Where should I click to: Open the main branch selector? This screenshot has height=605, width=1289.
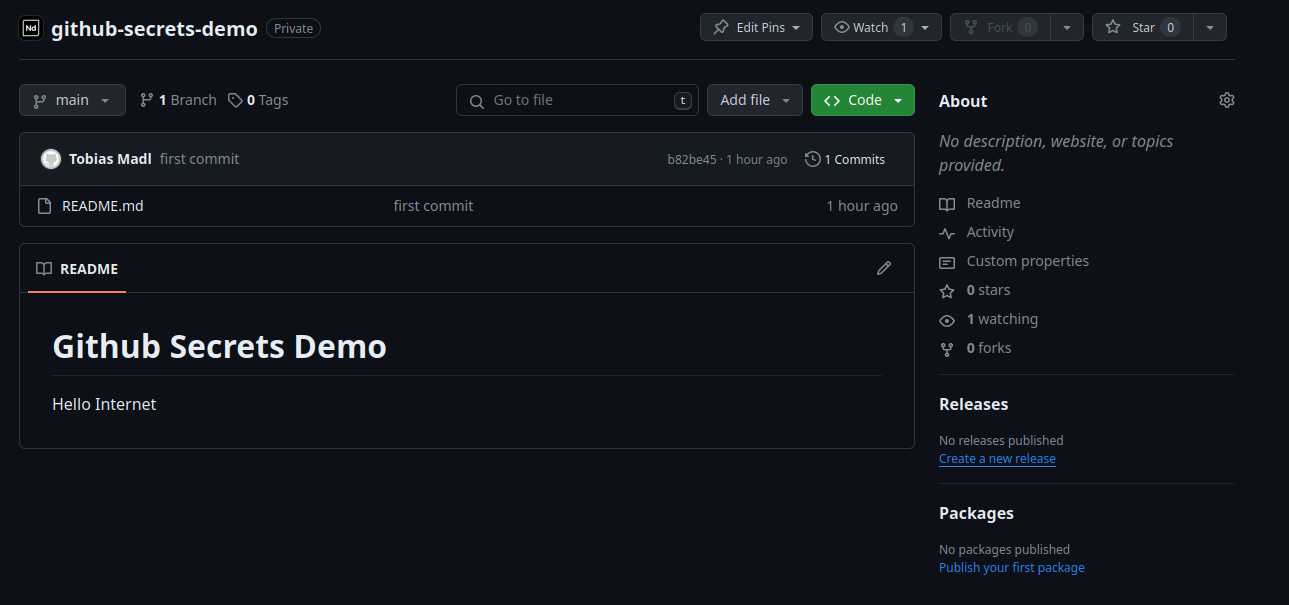coord(71,99)
